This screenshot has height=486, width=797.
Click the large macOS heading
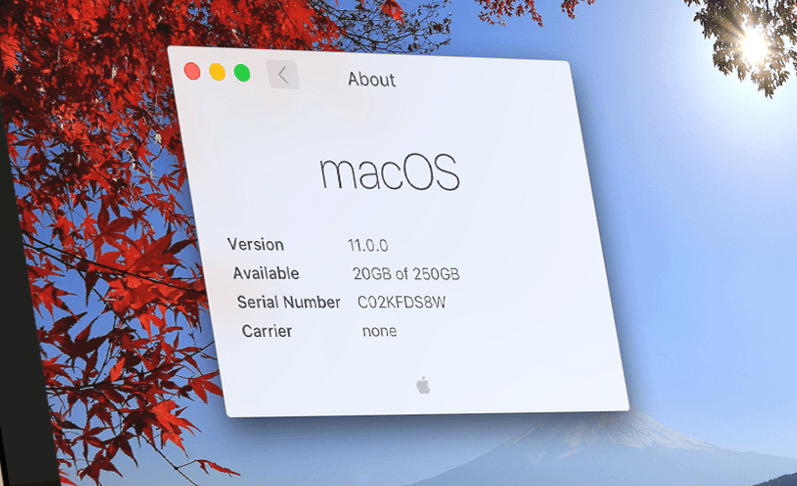click(389, 173)
